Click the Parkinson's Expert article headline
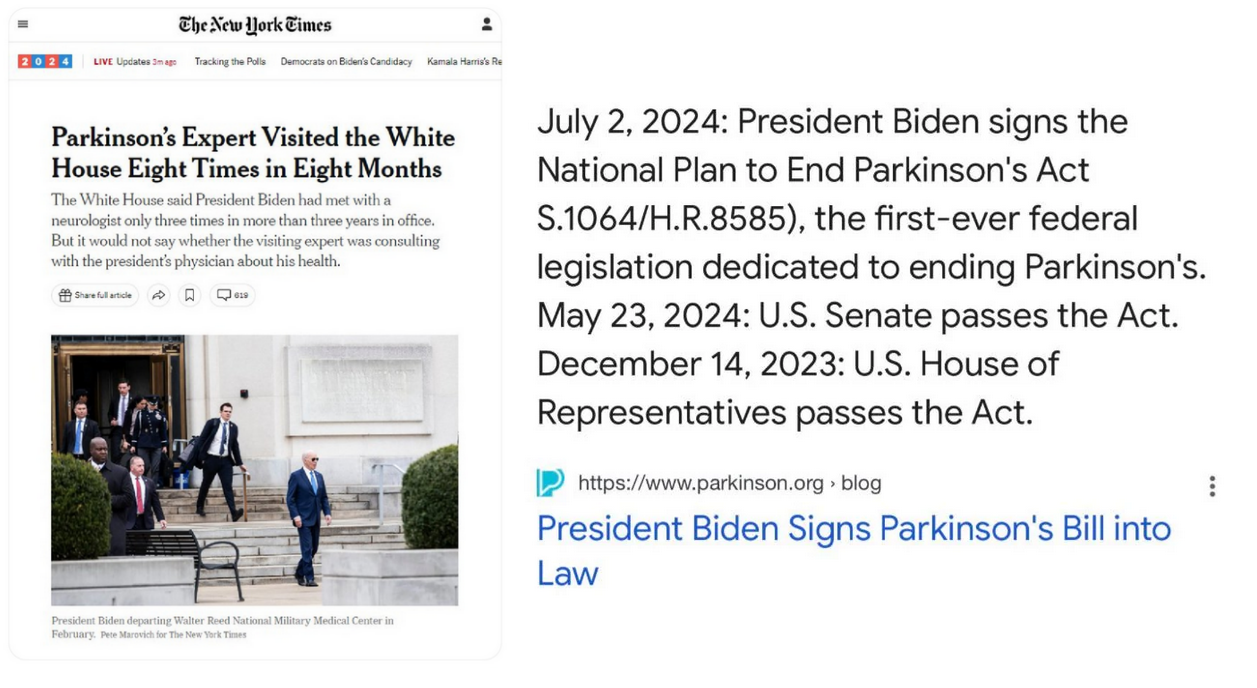Viewport: 1257px width, 688px height. (253, 152)
